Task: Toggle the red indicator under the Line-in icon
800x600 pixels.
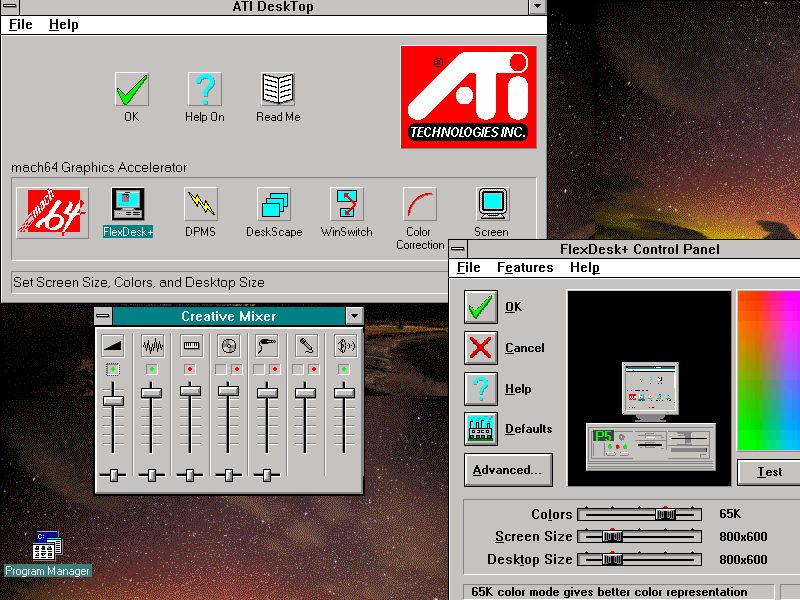Action: click(275, 369)
